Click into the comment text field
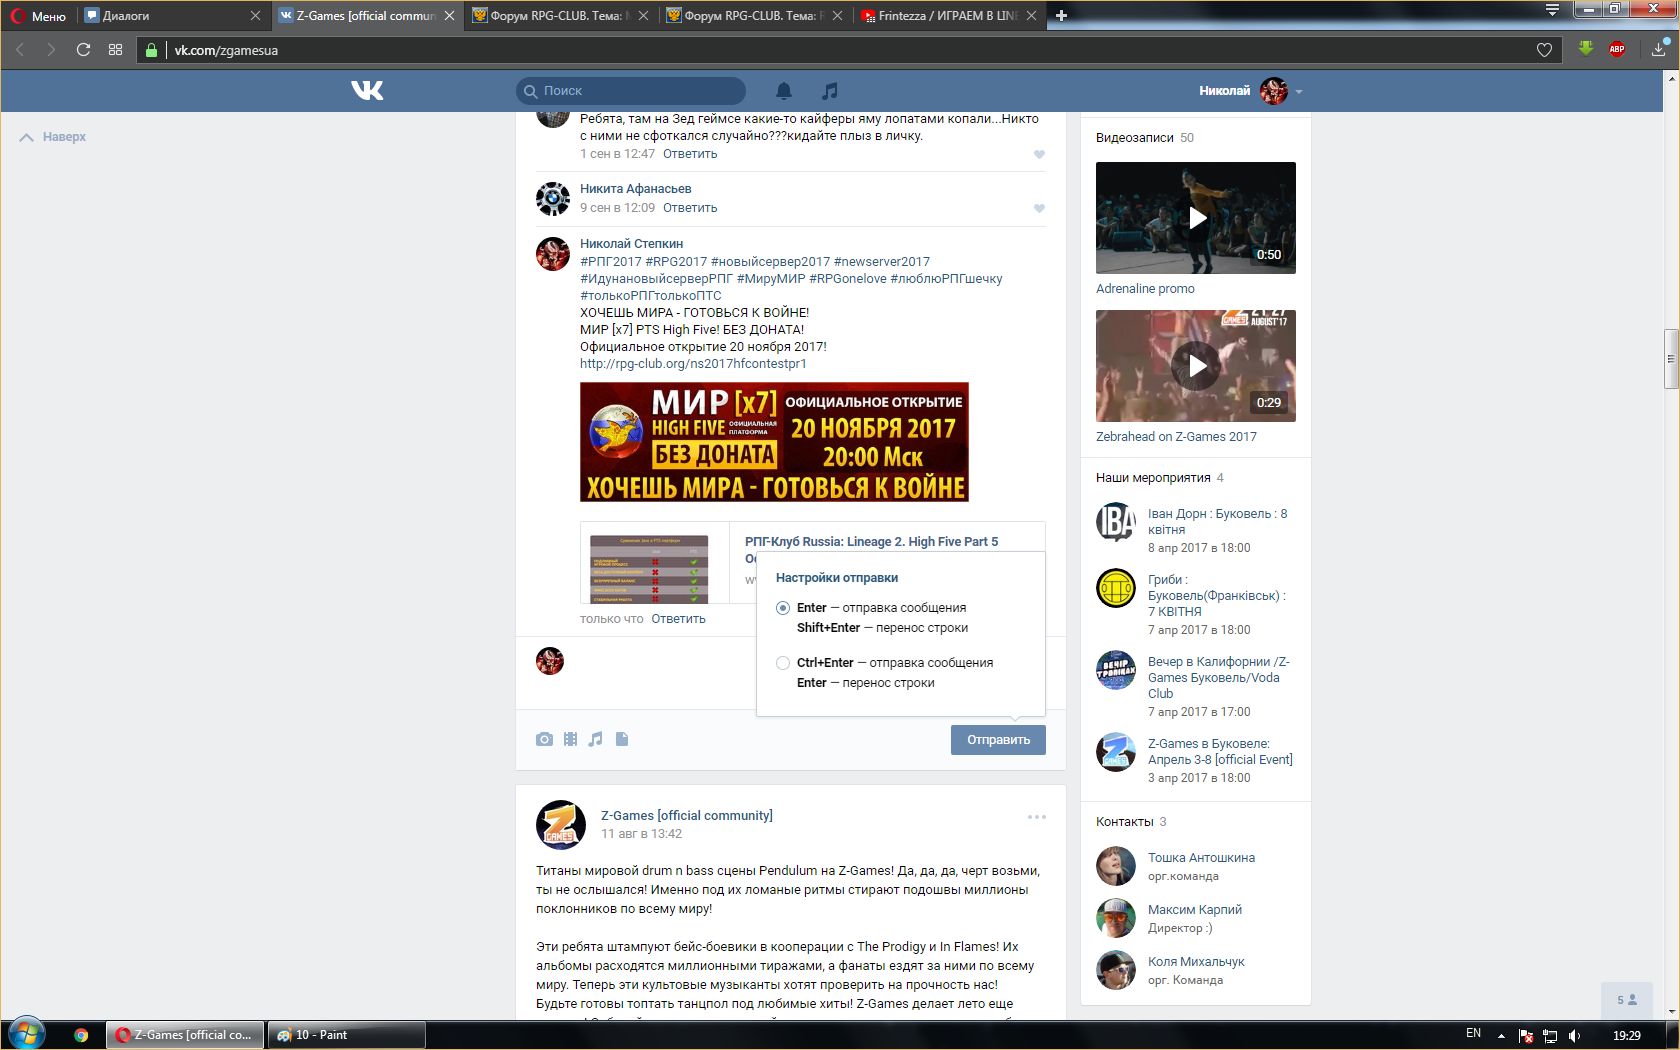Viewport: 1680px width, 1050px height. pos(665,675)
